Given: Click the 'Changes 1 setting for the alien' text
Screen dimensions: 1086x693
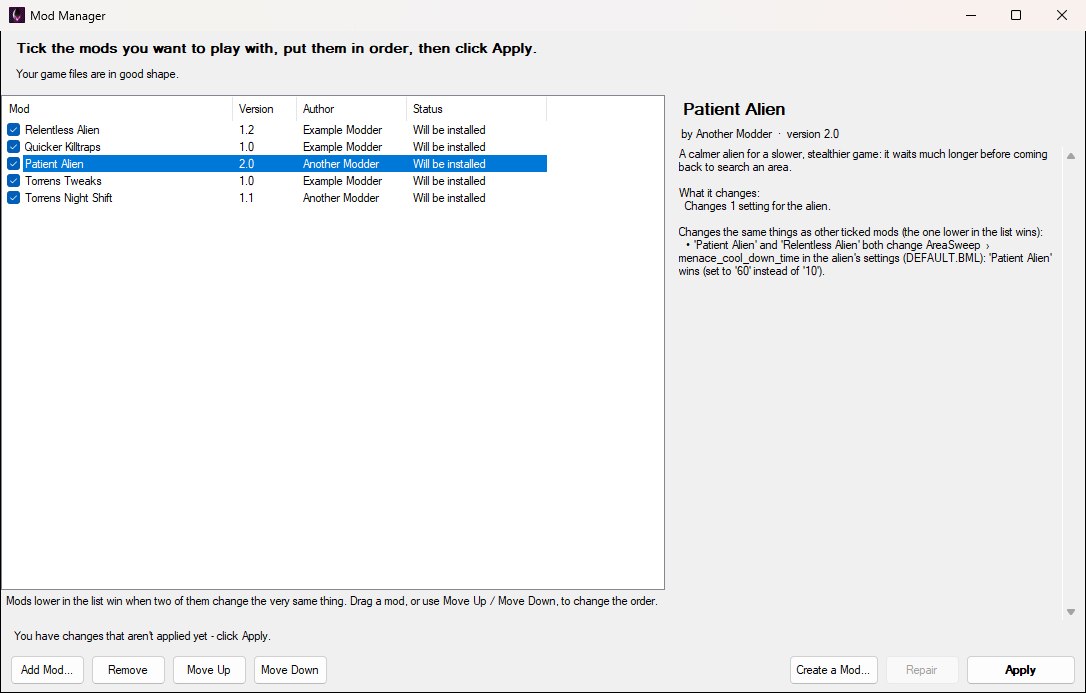Looking at the screenshot, I should coord(757,206).
